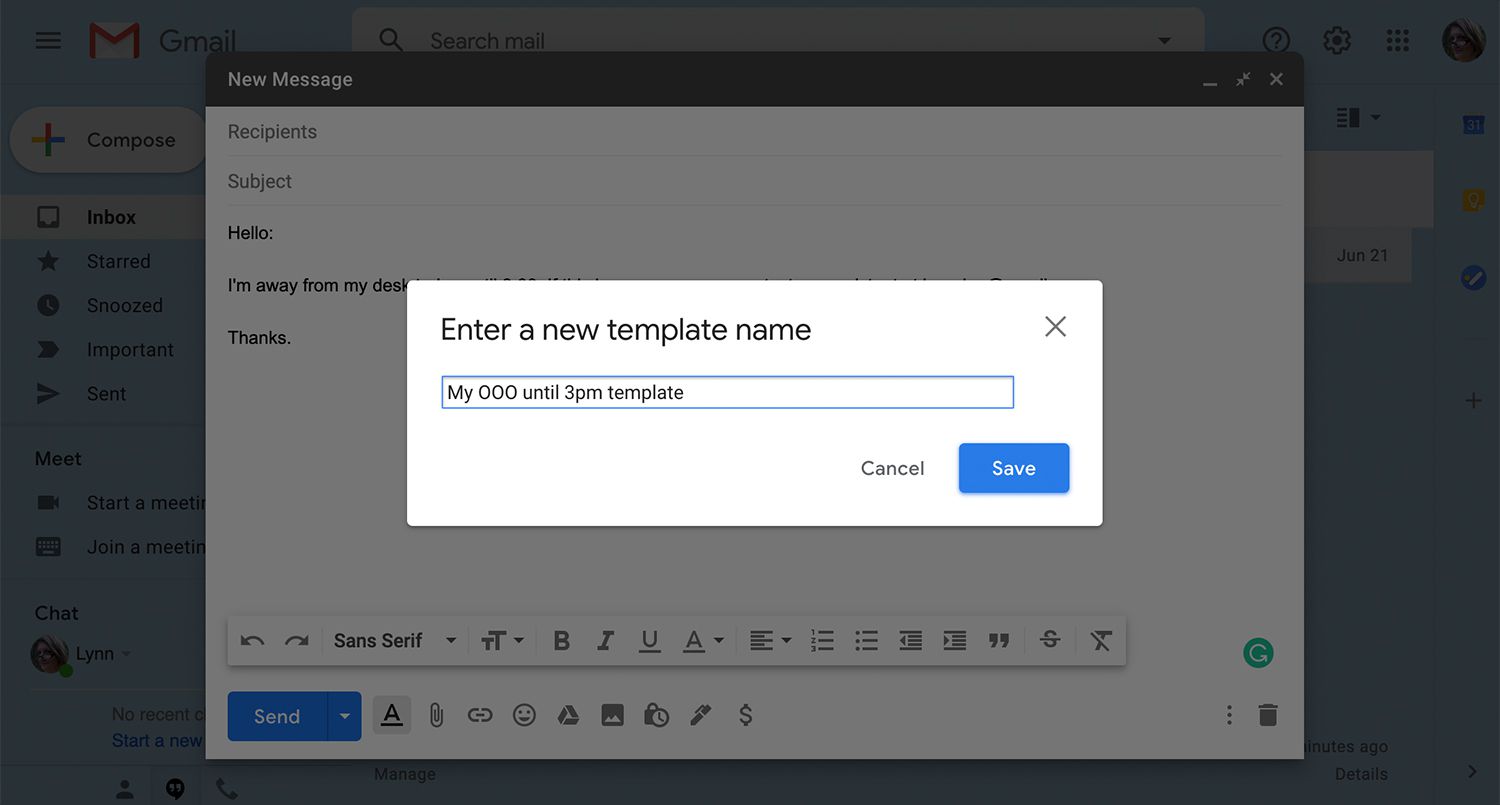Discard draft with the trash icon
Image resolution: width=1500 pixels, height=805 pixels.
[x=1268, y=715]
